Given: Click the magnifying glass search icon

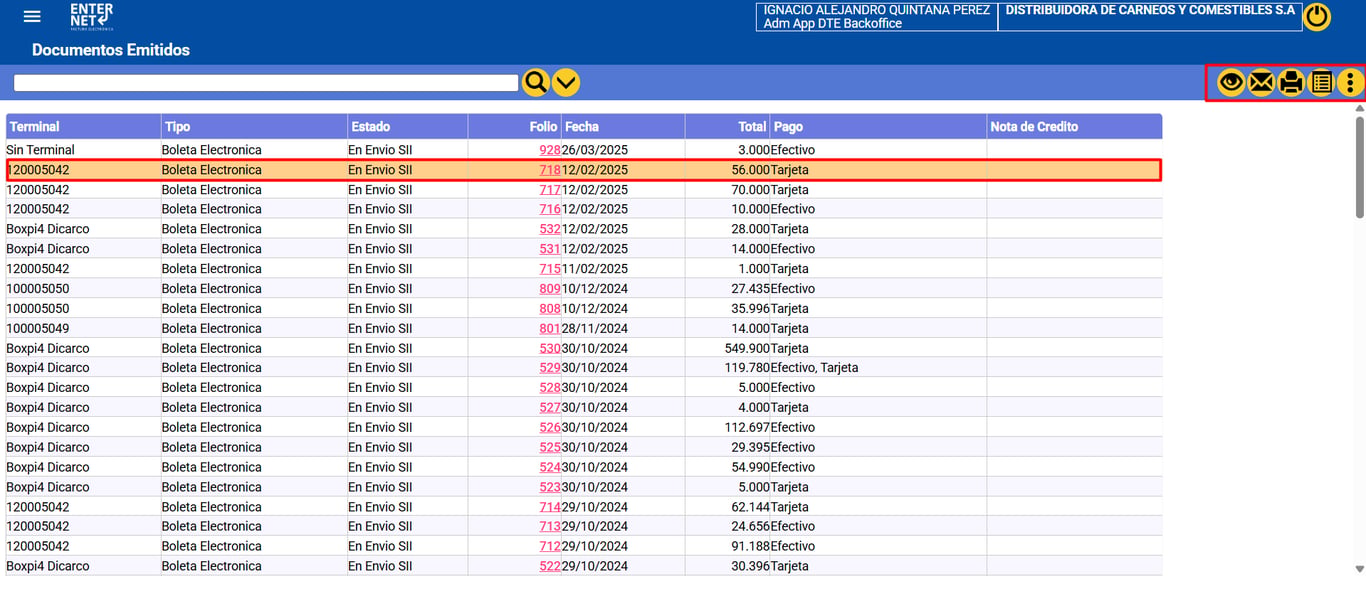Looking at the screenshot, I should (536, 82).
